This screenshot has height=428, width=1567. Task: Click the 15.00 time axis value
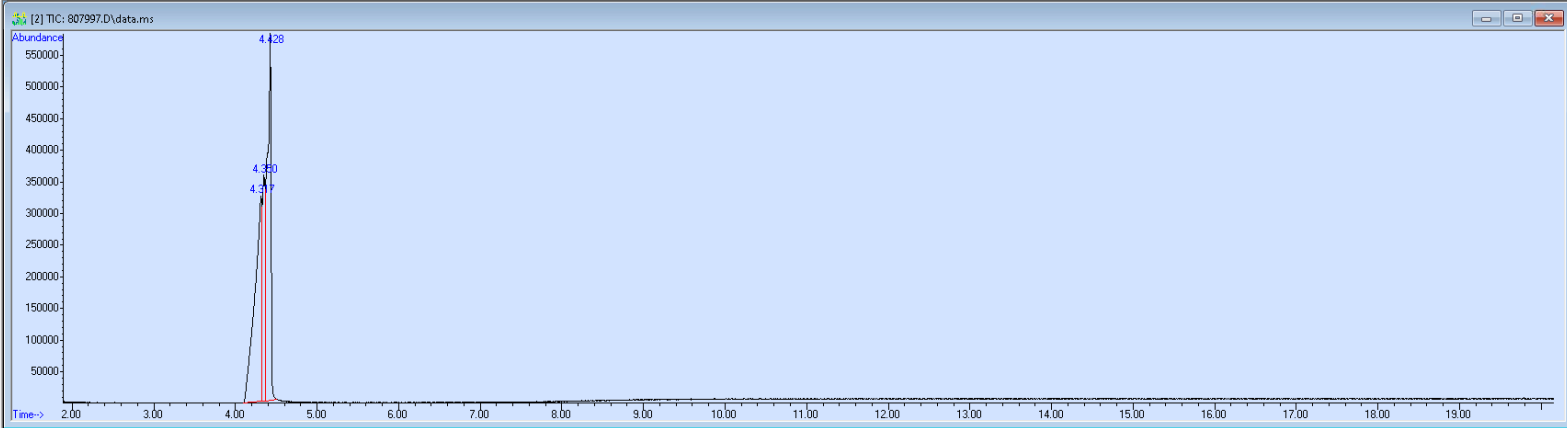[x=1132, y=413]
